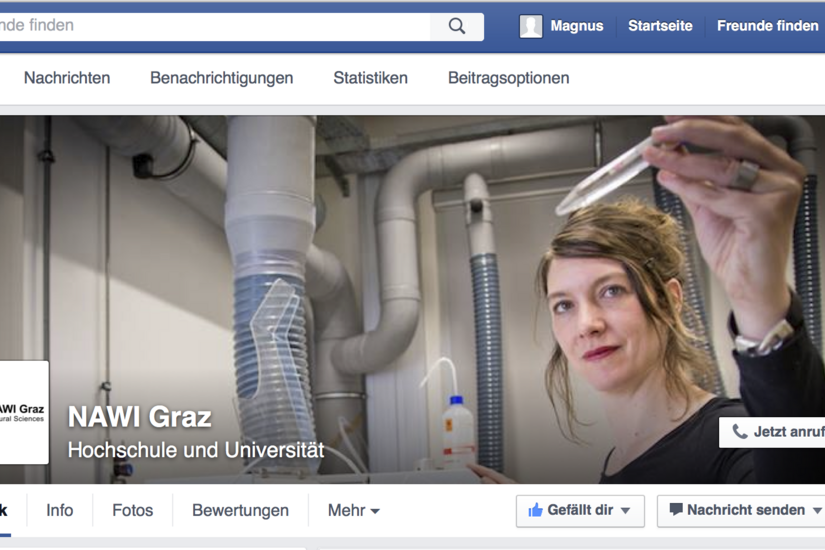Switch to the Nachrichten tab
825x550 pixels.
pyautogui.click(x=67, y=78)
